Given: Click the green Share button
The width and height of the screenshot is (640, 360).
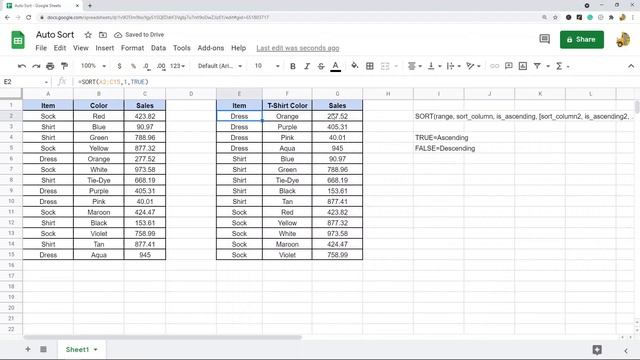Looking at the screenshot, I should click(x=582, y=40).
